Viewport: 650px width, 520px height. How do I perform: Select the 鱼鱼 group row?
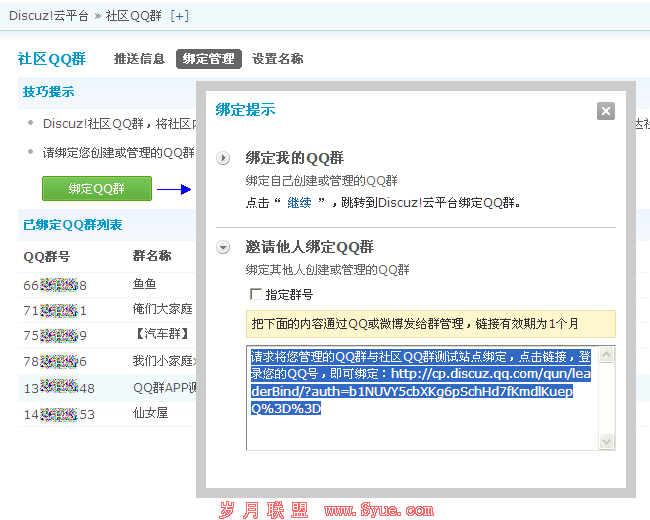(x=107, y=285)
